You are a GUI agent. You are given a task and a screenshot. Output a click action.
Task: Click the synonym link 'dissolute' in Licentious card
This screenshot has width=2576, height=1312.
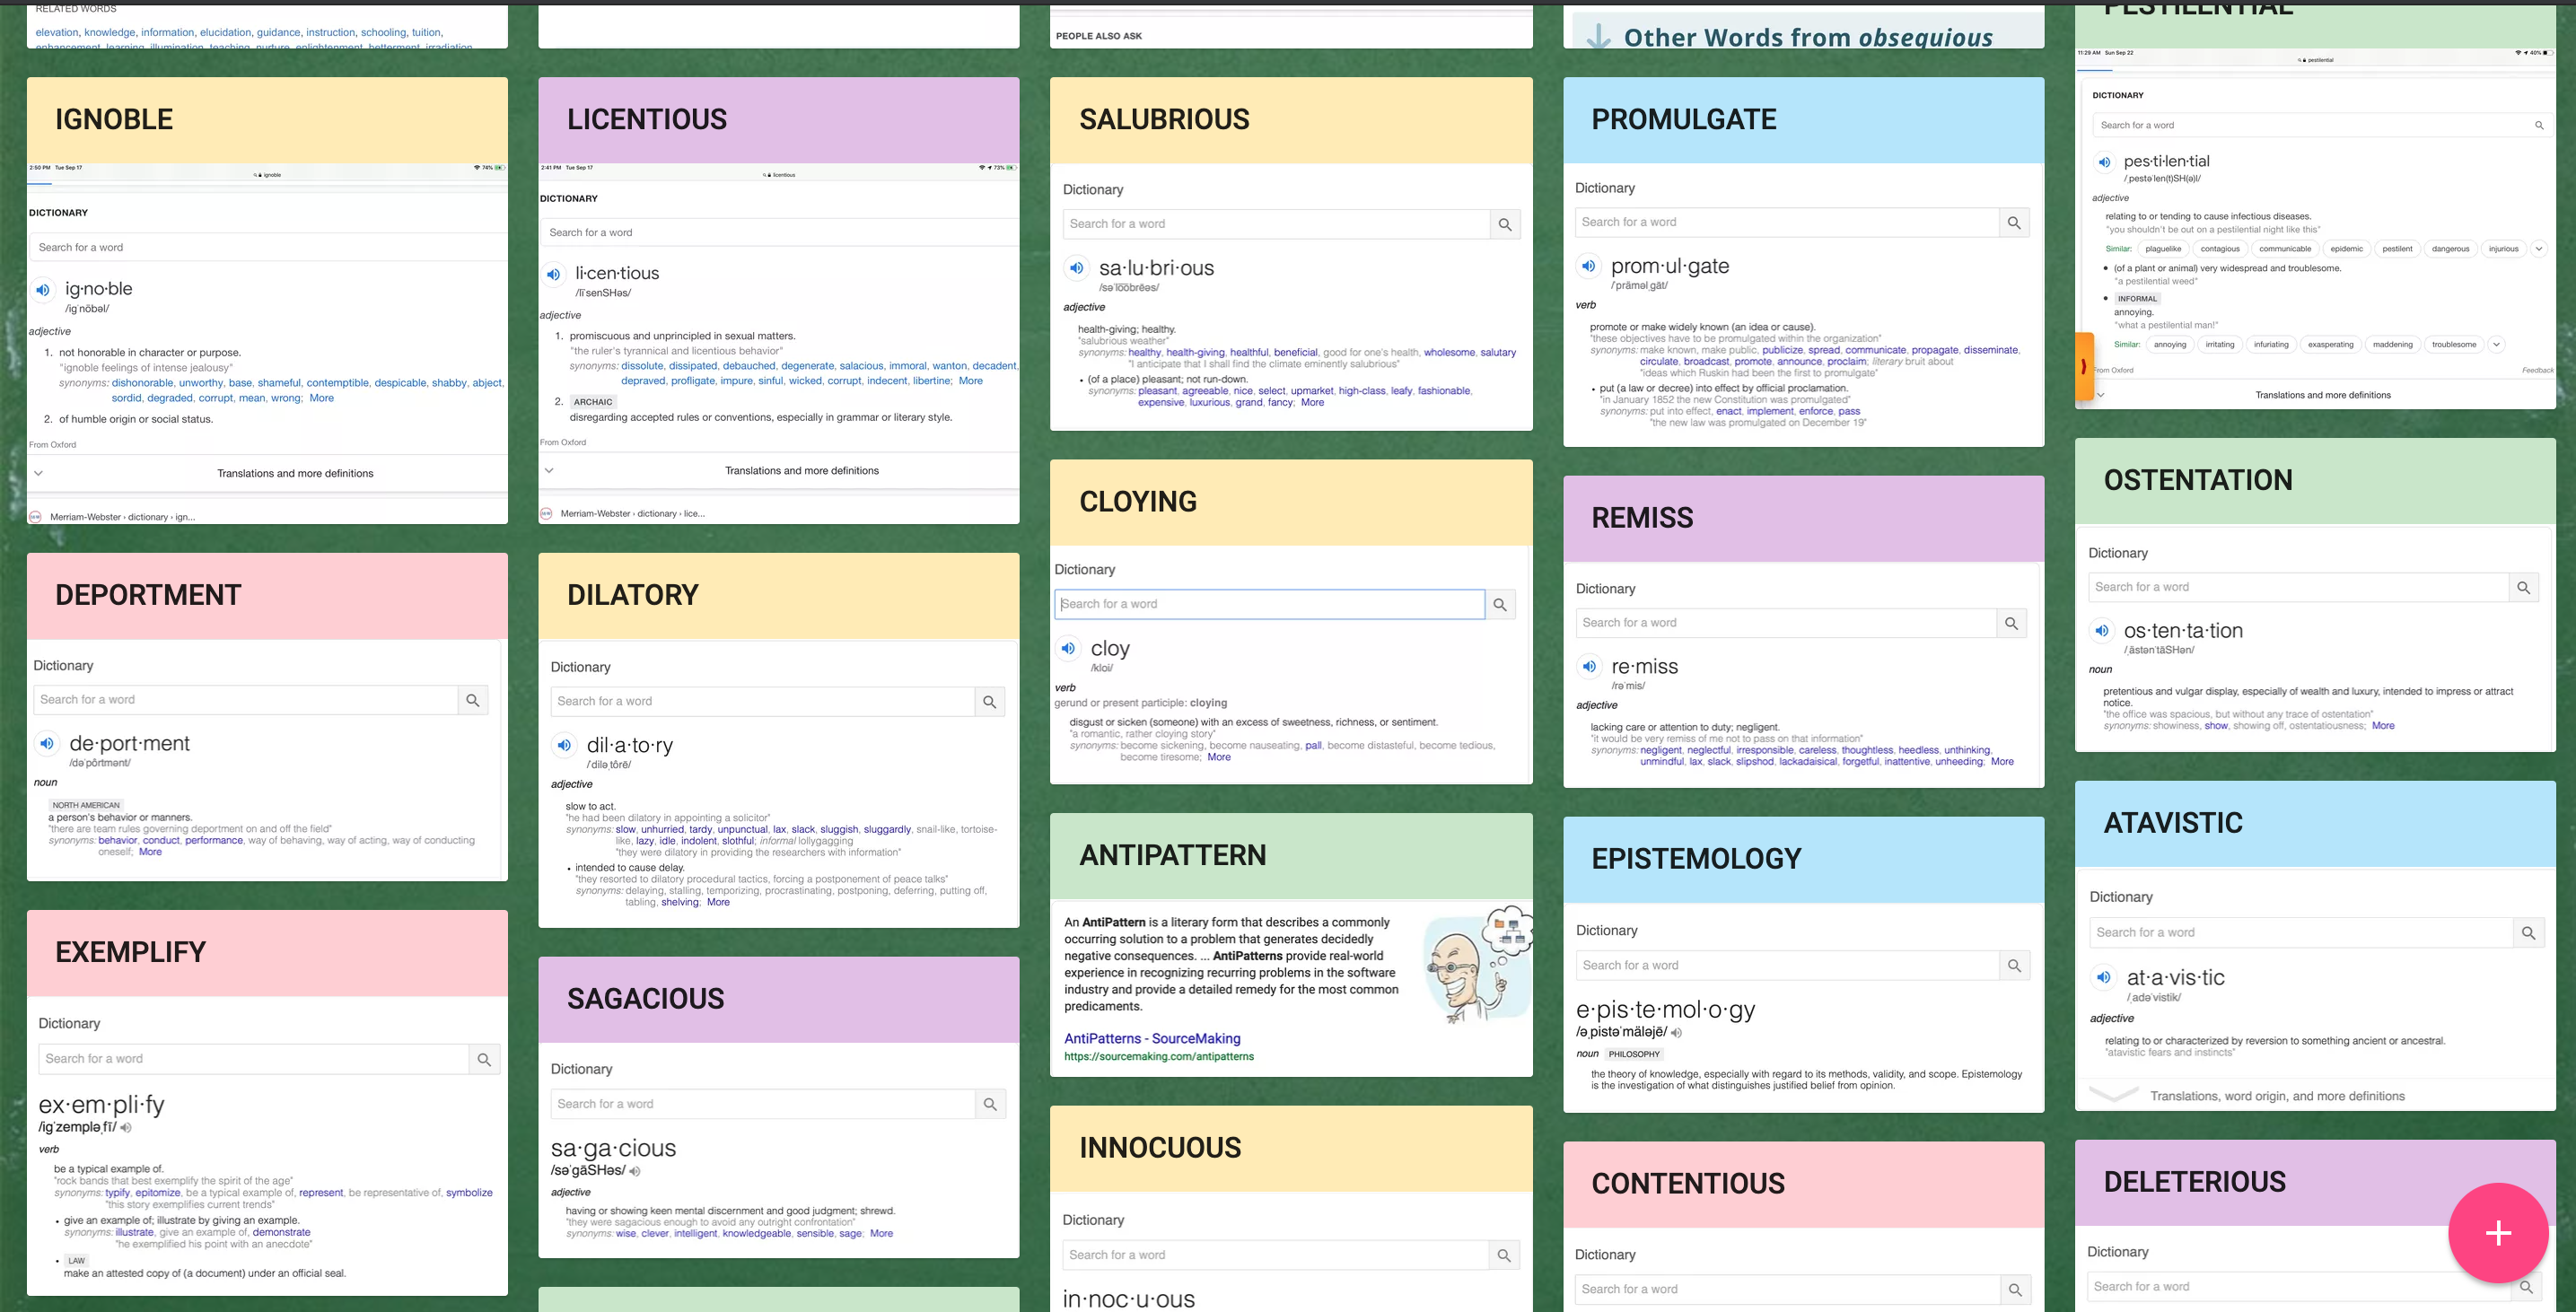coord(642,366)
